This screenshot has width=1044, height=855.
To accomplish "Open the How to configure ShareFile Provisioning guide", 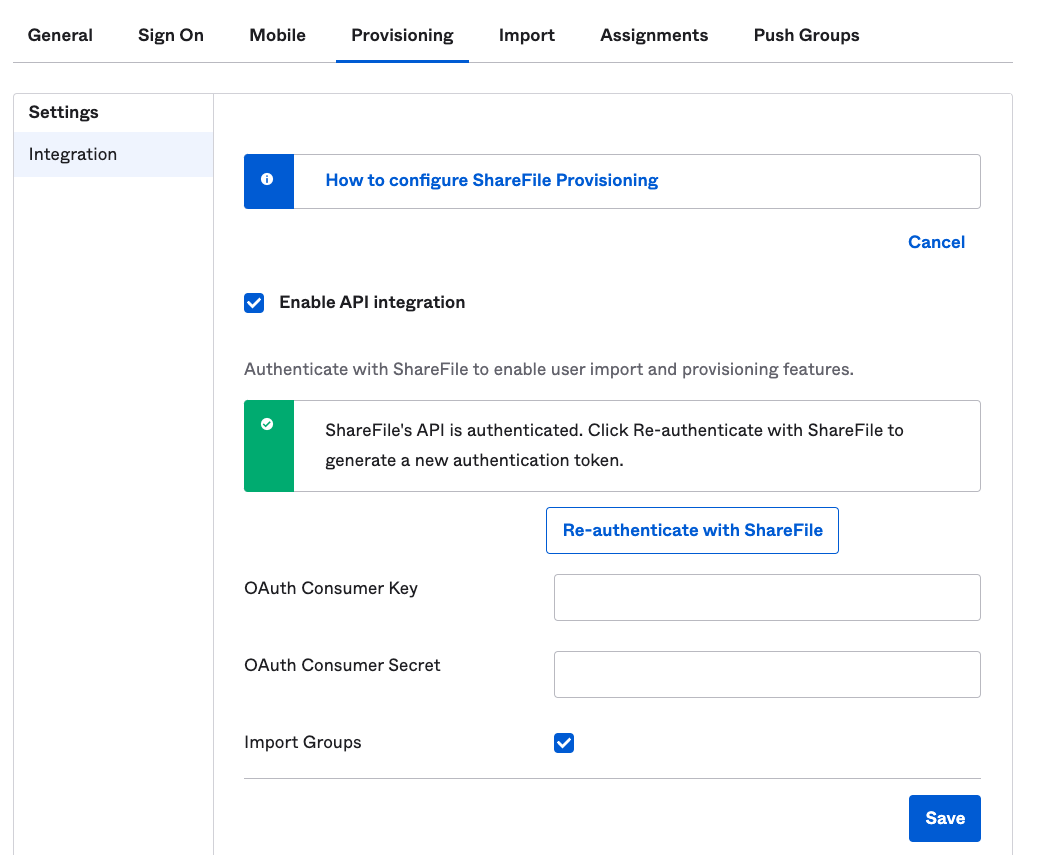I will coord(491,180).
